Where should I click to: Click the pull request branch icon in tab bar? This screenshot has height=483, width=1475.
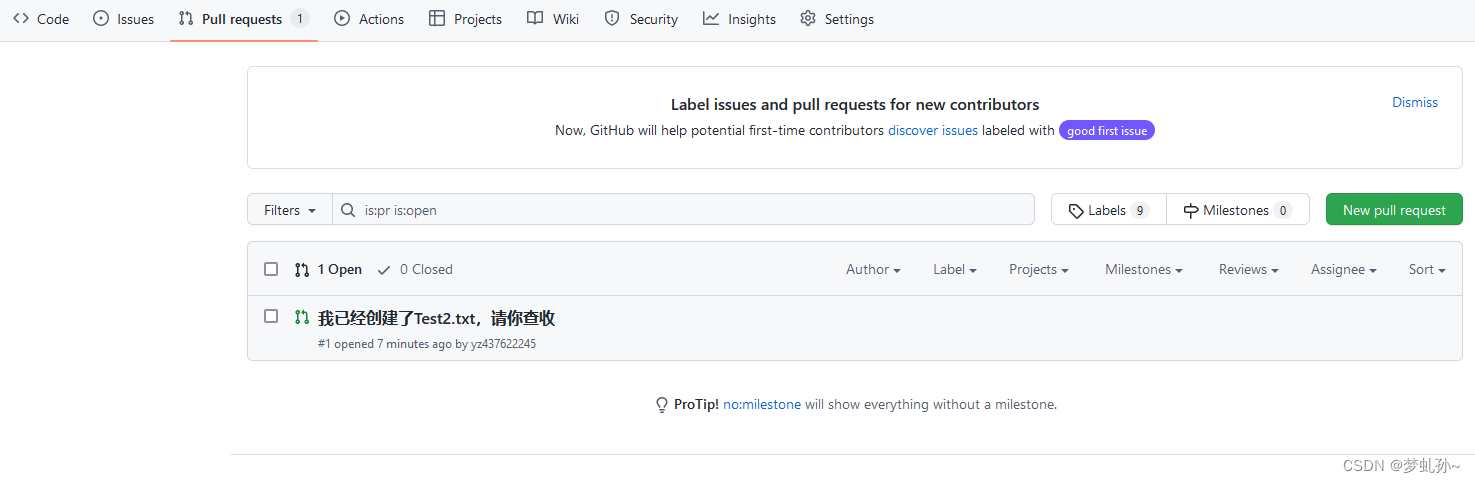[186, 19]
